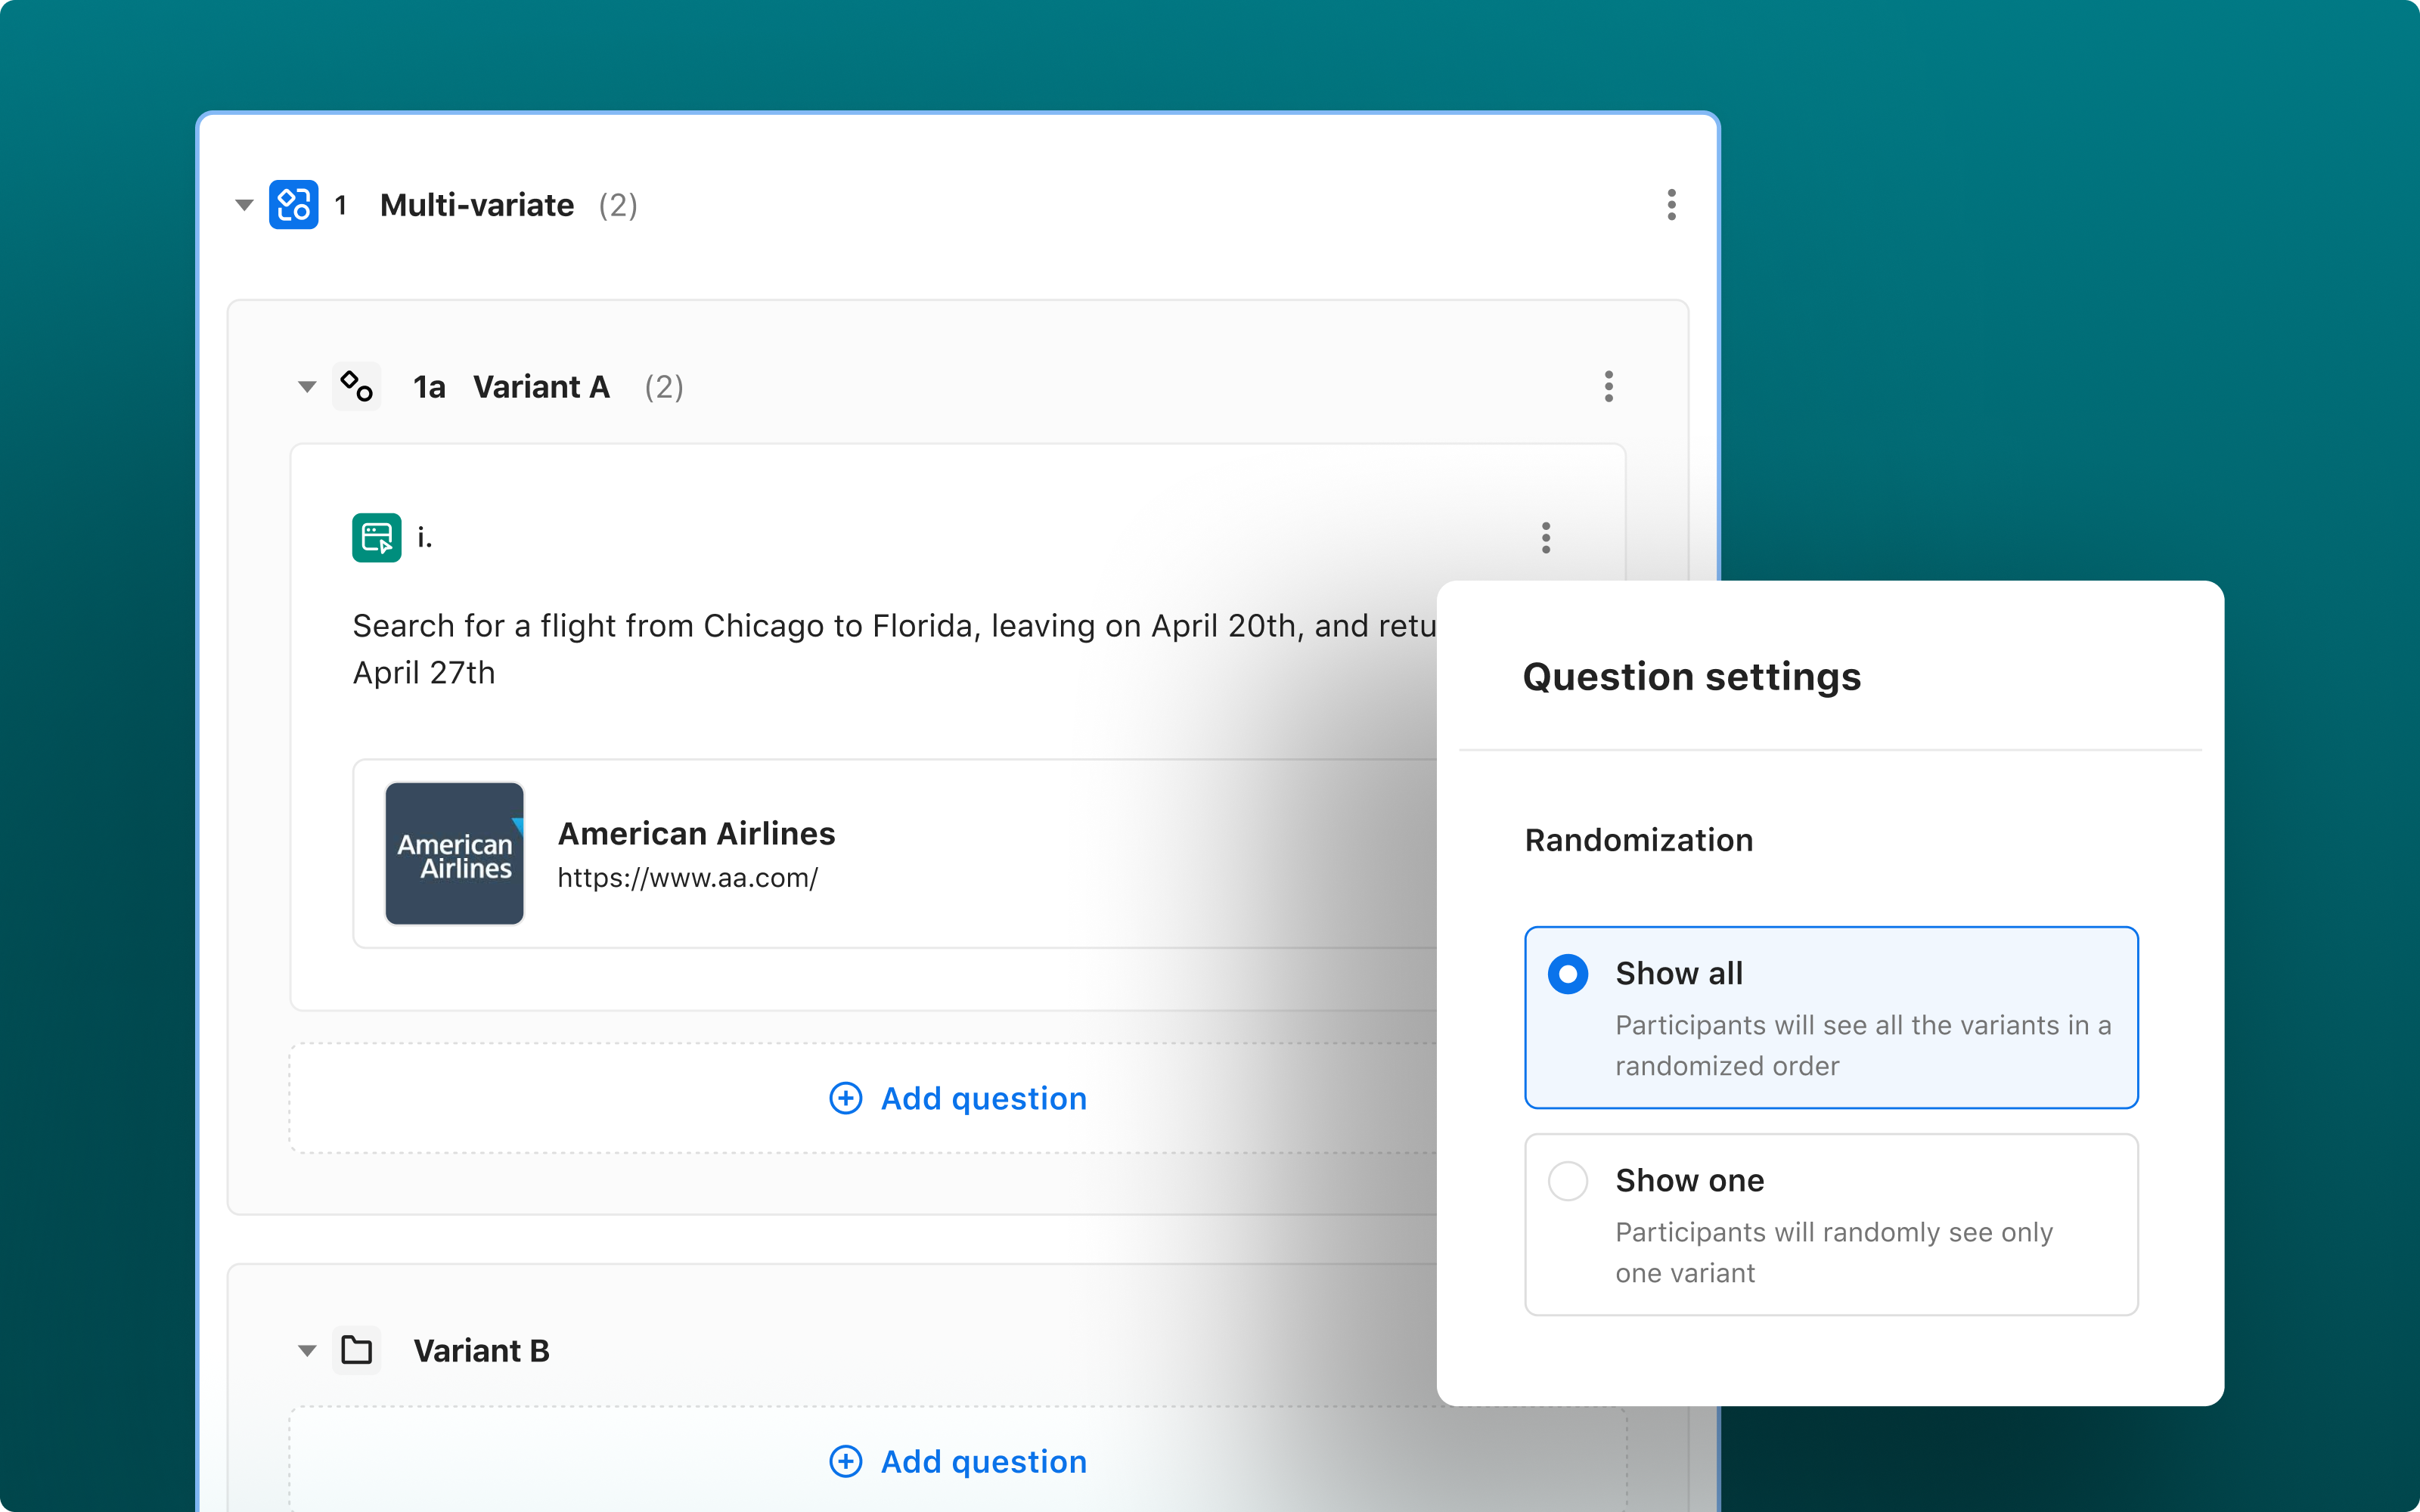
Task: Select the Show all radio option
Action: click(1567, 973)
